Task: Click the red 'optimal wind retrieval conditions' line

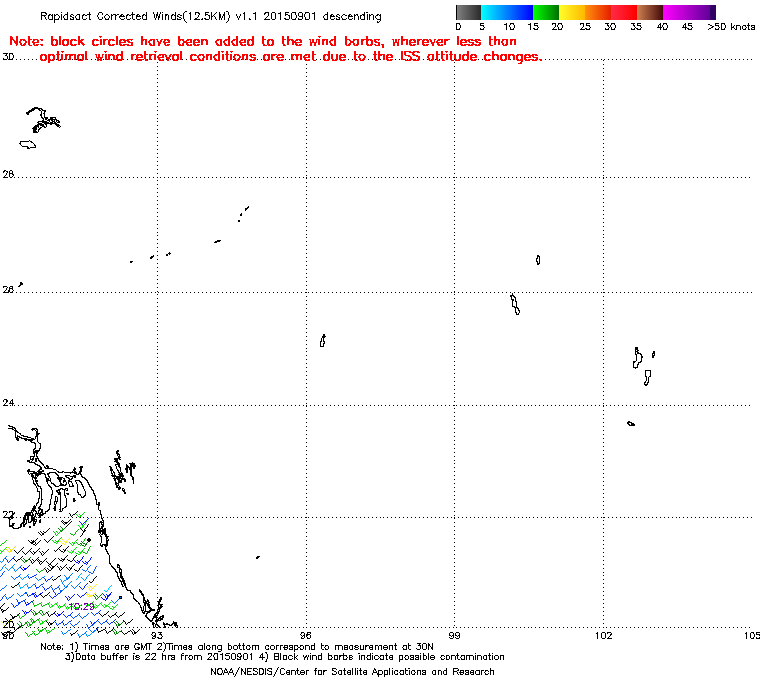Action: [x=290, y=57]
